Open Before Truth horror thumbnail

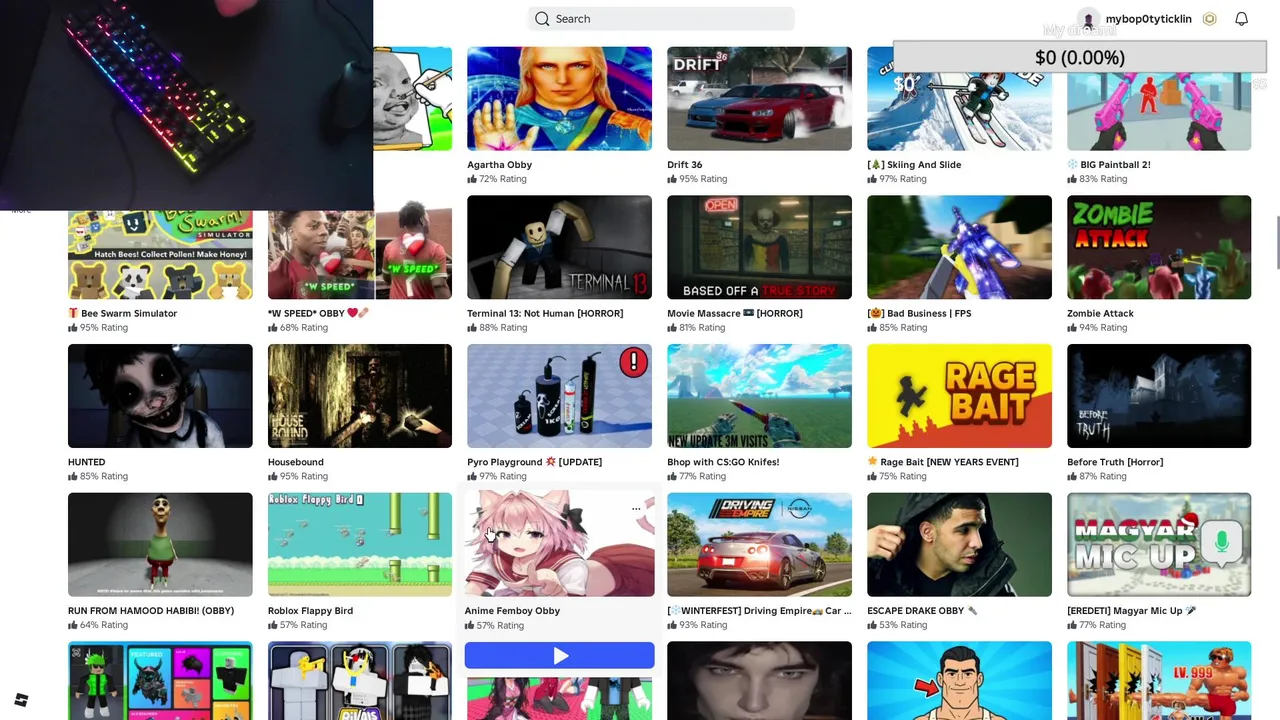(x=1159, y=396)
